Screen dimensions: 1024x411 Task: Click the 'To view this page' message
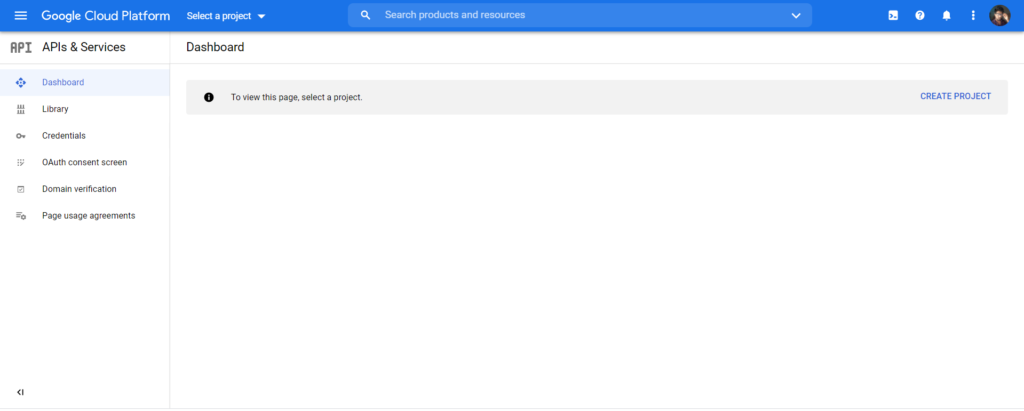pos(296,97)
